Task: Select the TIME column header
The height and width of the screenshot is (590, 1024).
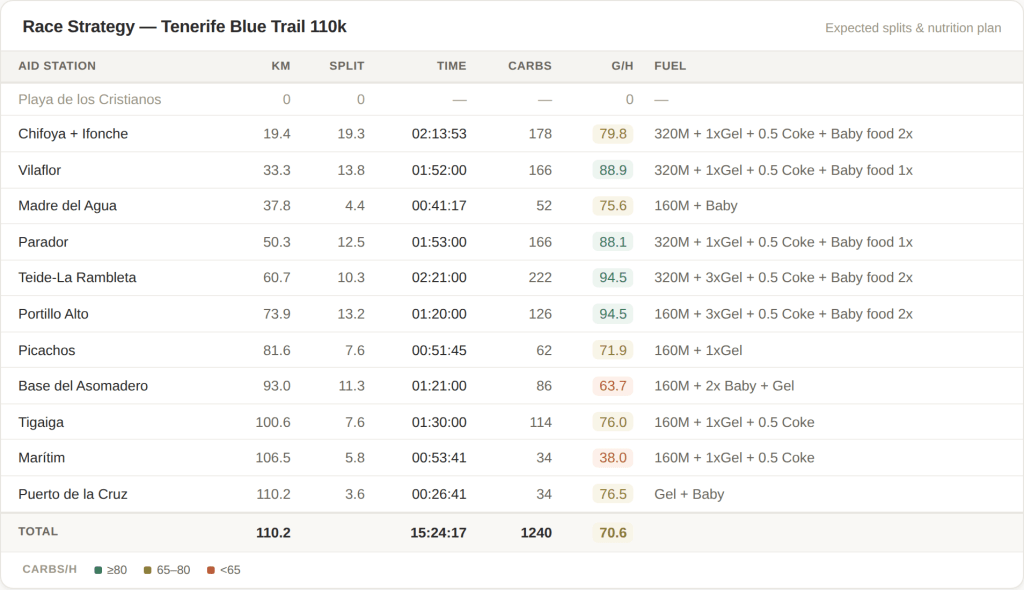Action: 451,66
